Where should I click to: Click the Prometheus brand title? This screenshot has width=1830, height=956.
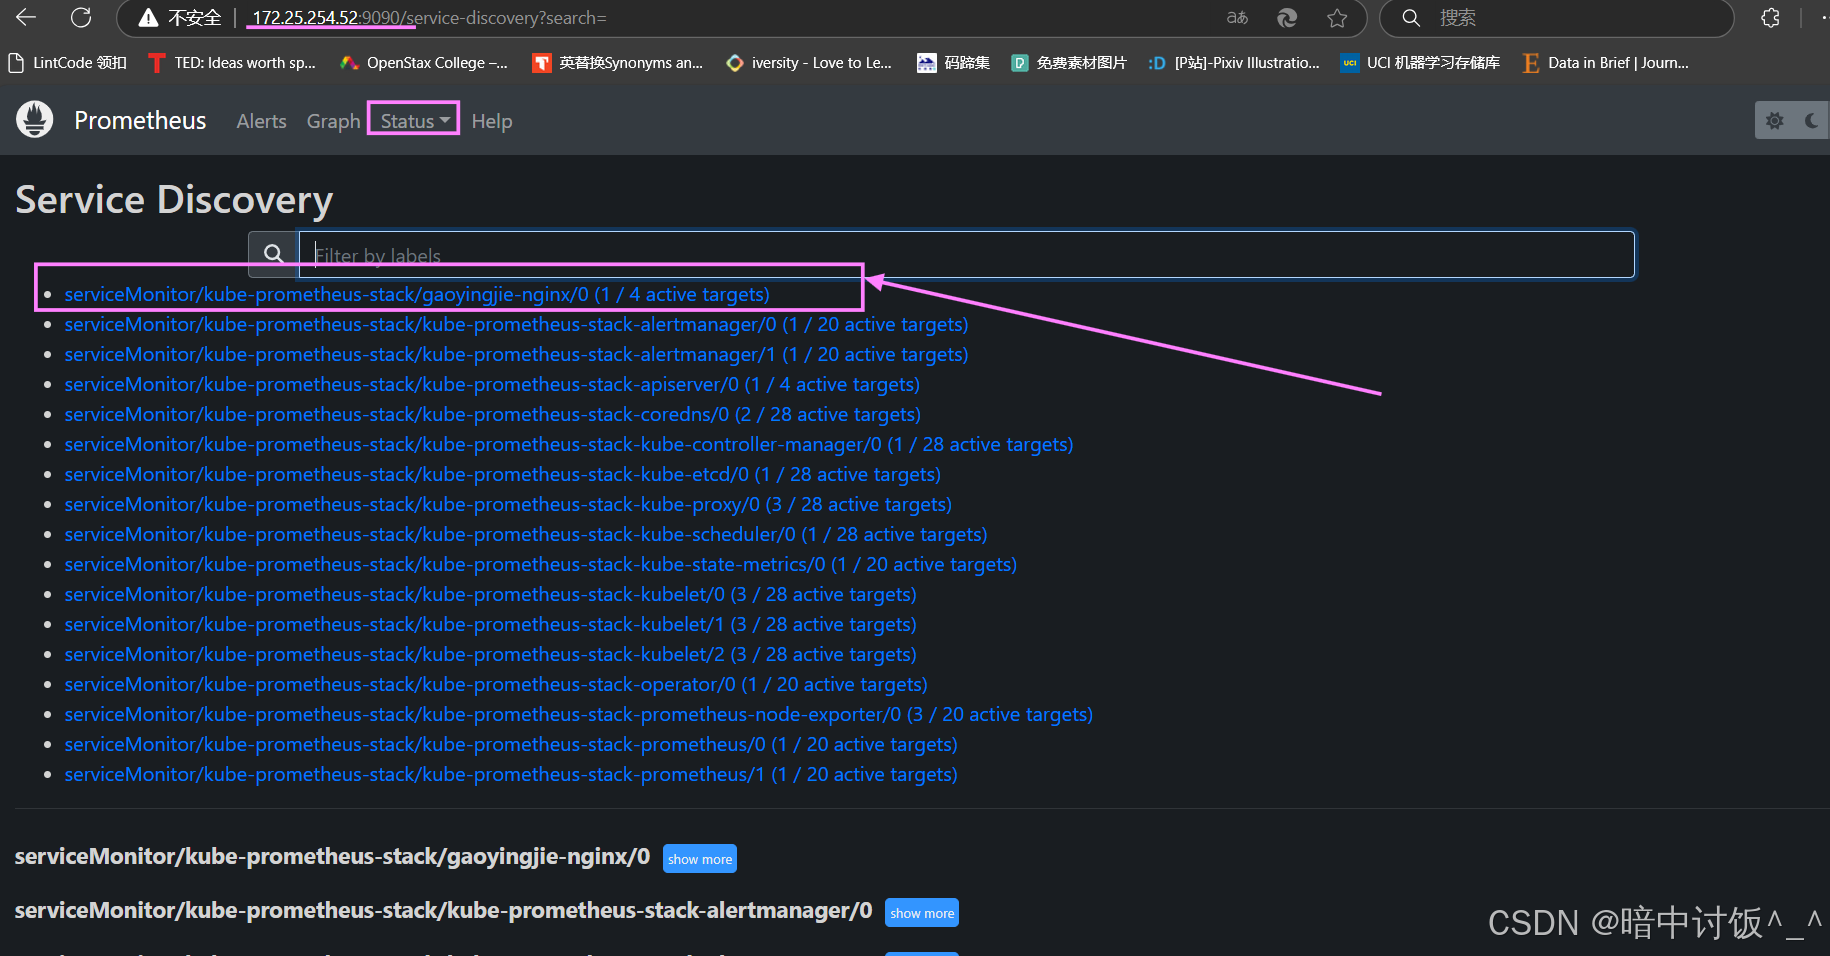(x=140, y=120)
